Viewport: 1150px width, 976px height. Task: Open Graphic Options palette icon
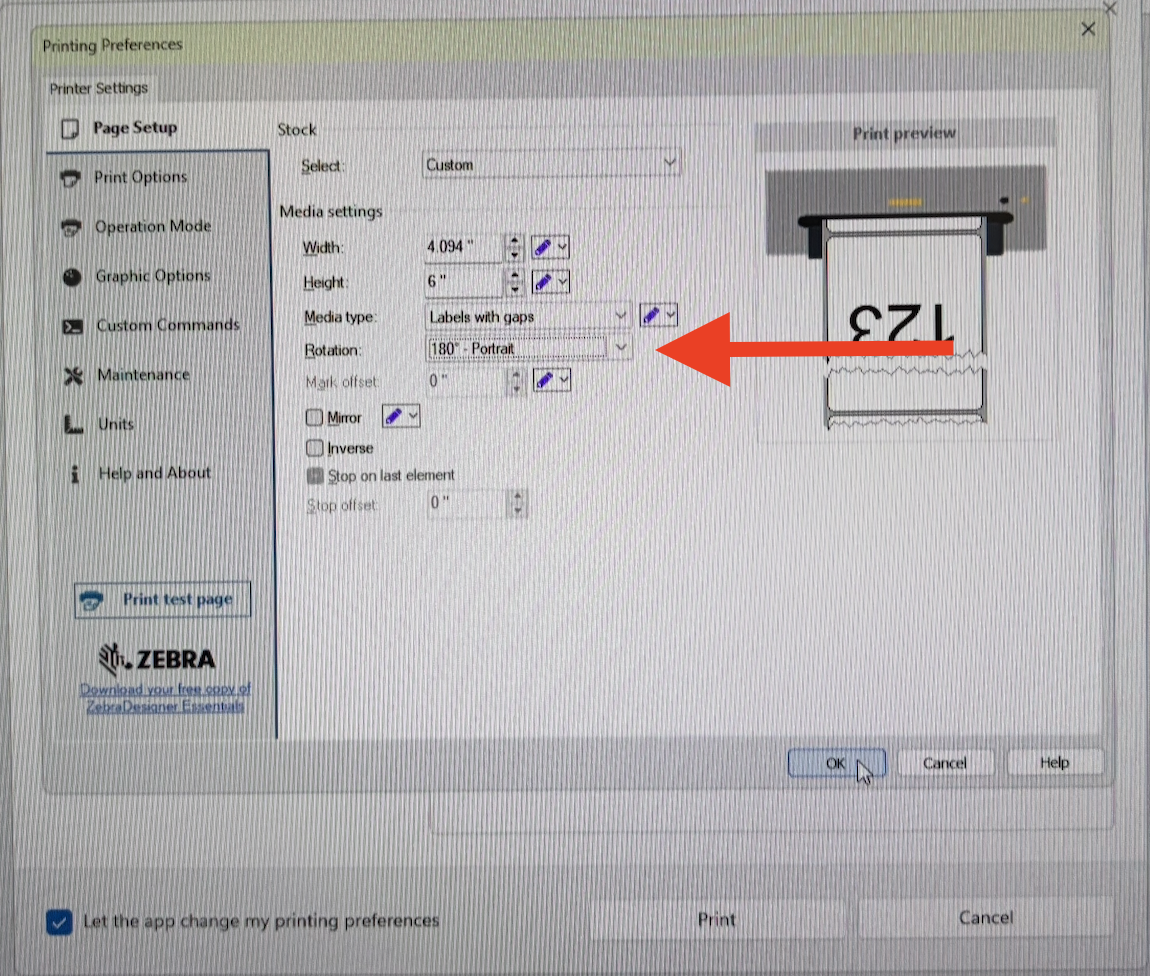(72, 276)
